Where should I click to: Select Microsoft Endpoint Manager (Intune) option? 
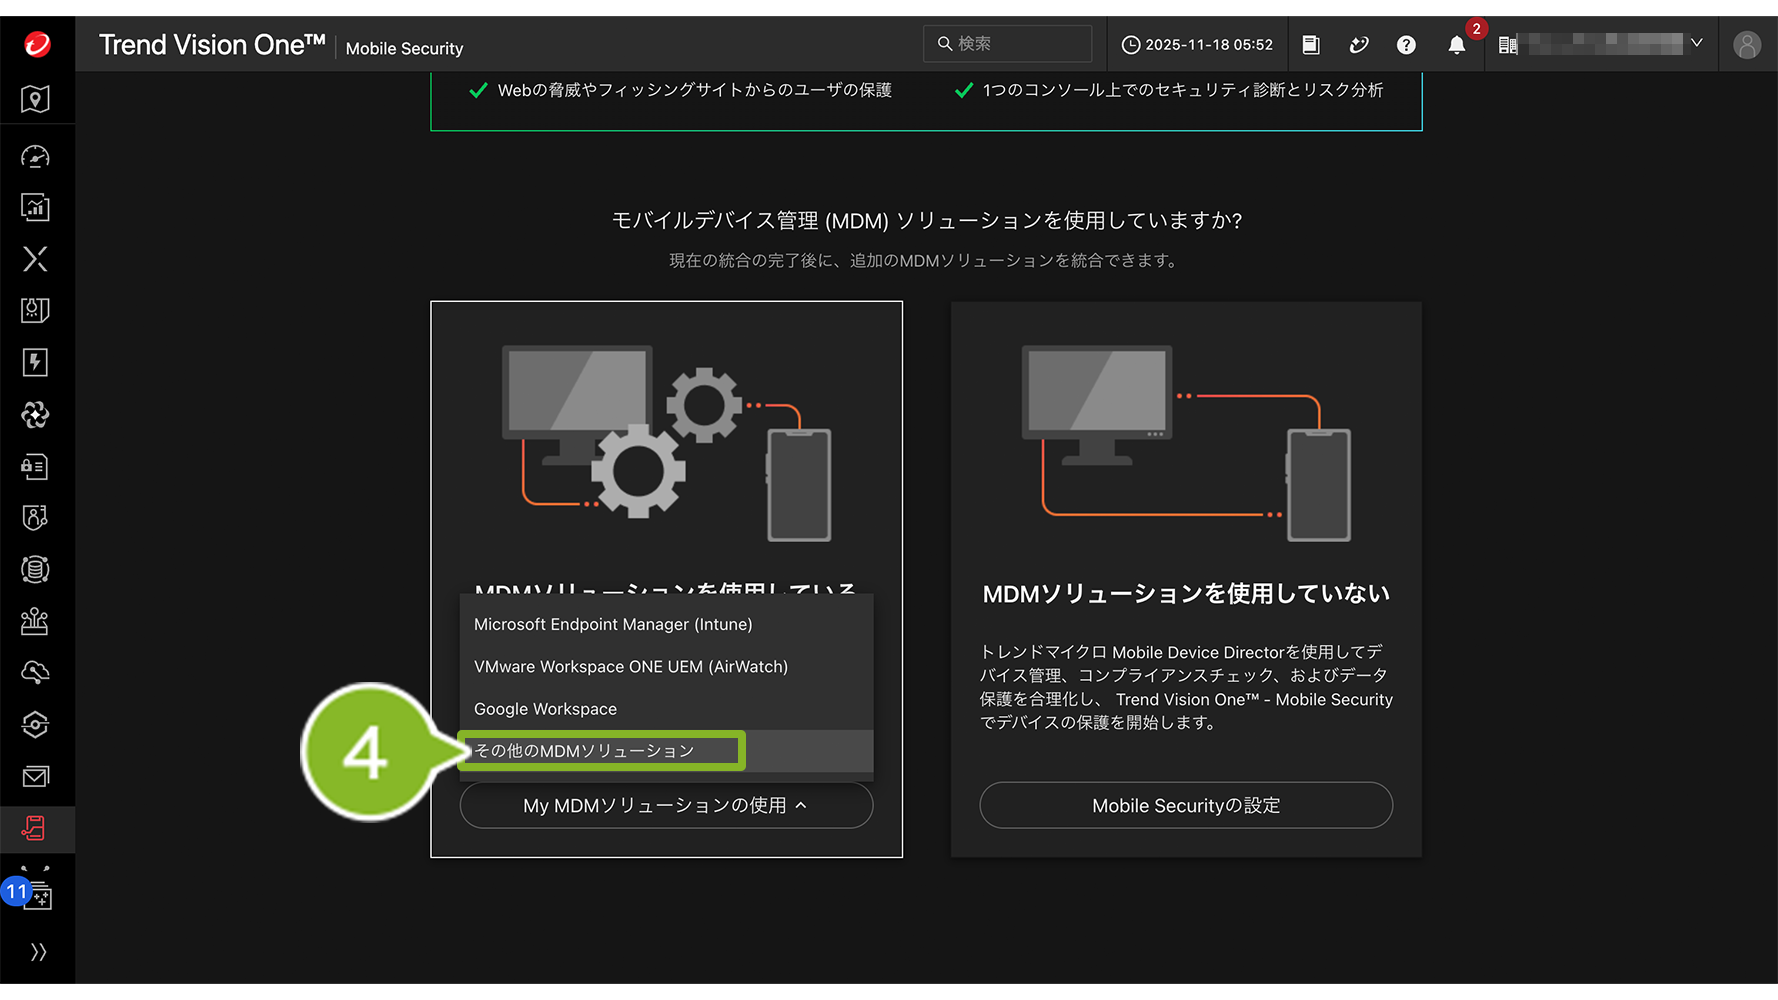613,624
